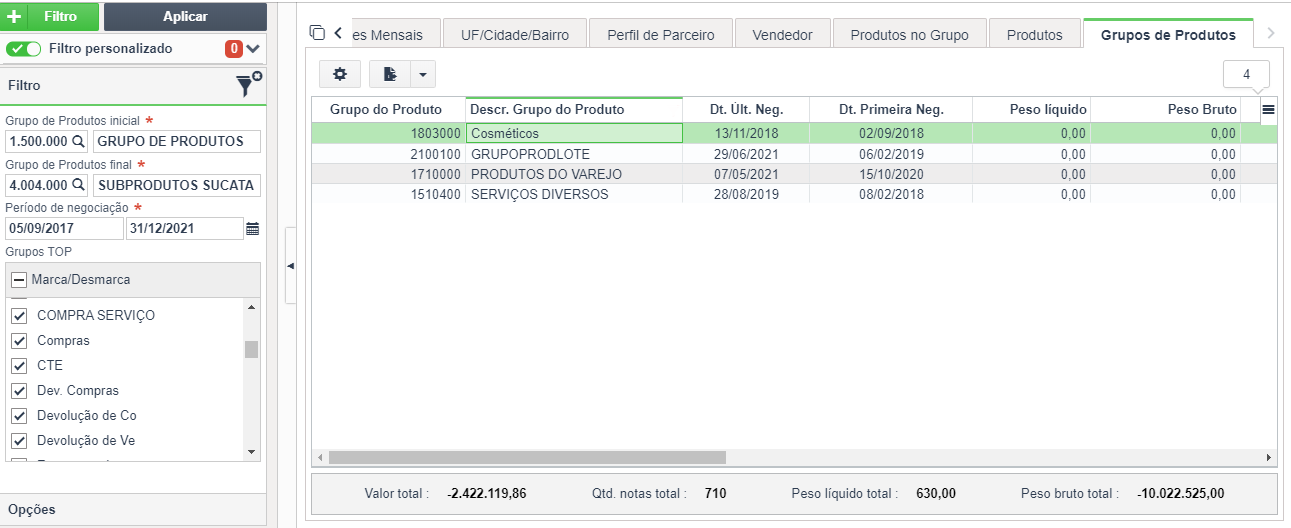Expand the custom filter chevron dropdown

[x=253, y=49]
